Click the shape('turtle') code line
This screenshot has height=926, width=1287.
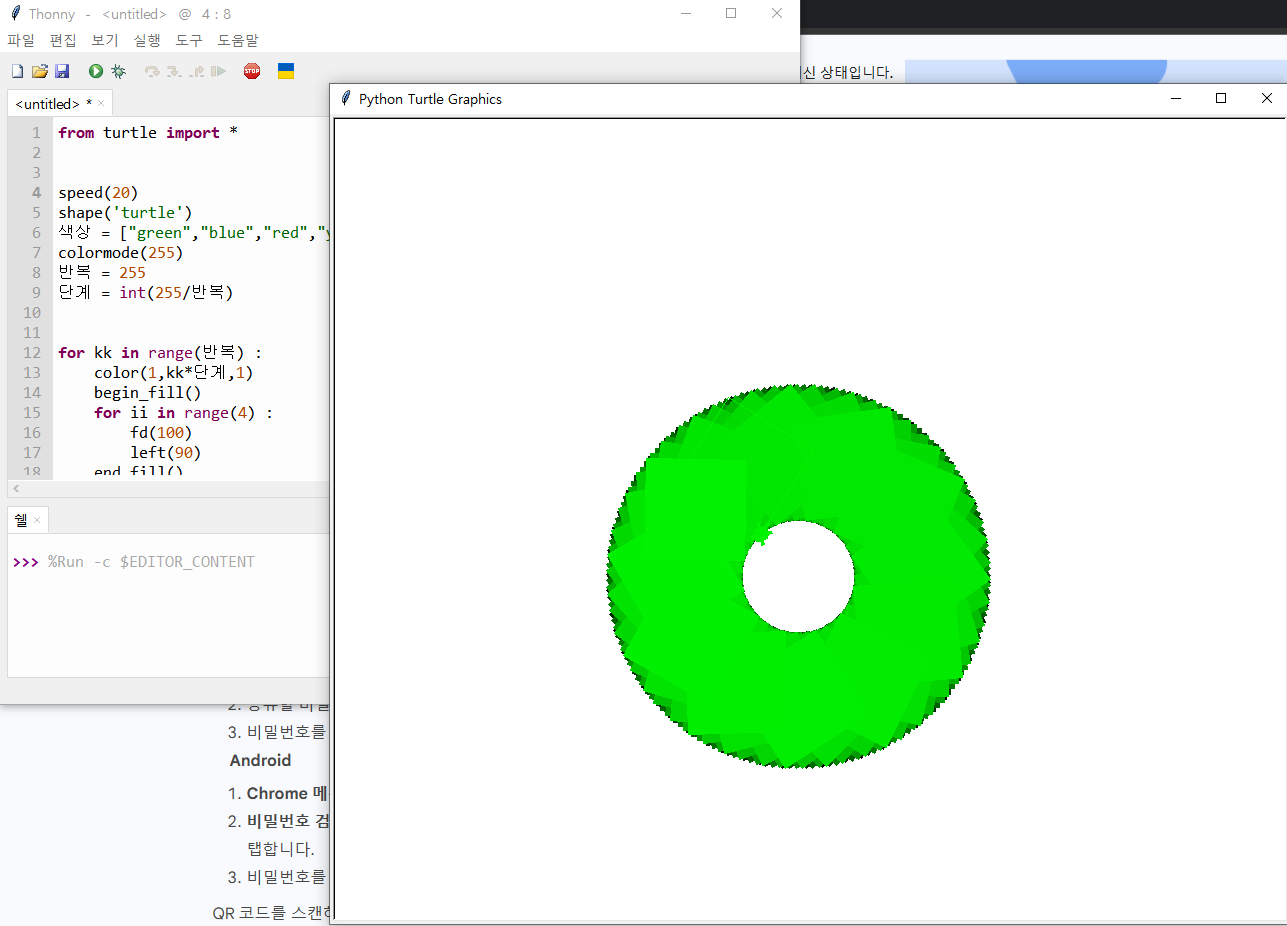[125, 212]
